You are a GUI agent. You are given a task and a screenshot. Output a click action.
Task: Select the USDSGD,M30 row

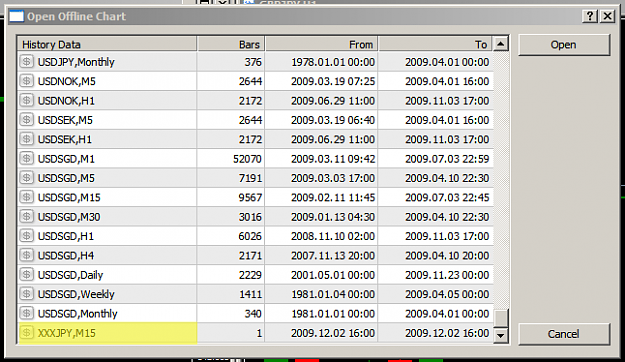pos(256,216)
